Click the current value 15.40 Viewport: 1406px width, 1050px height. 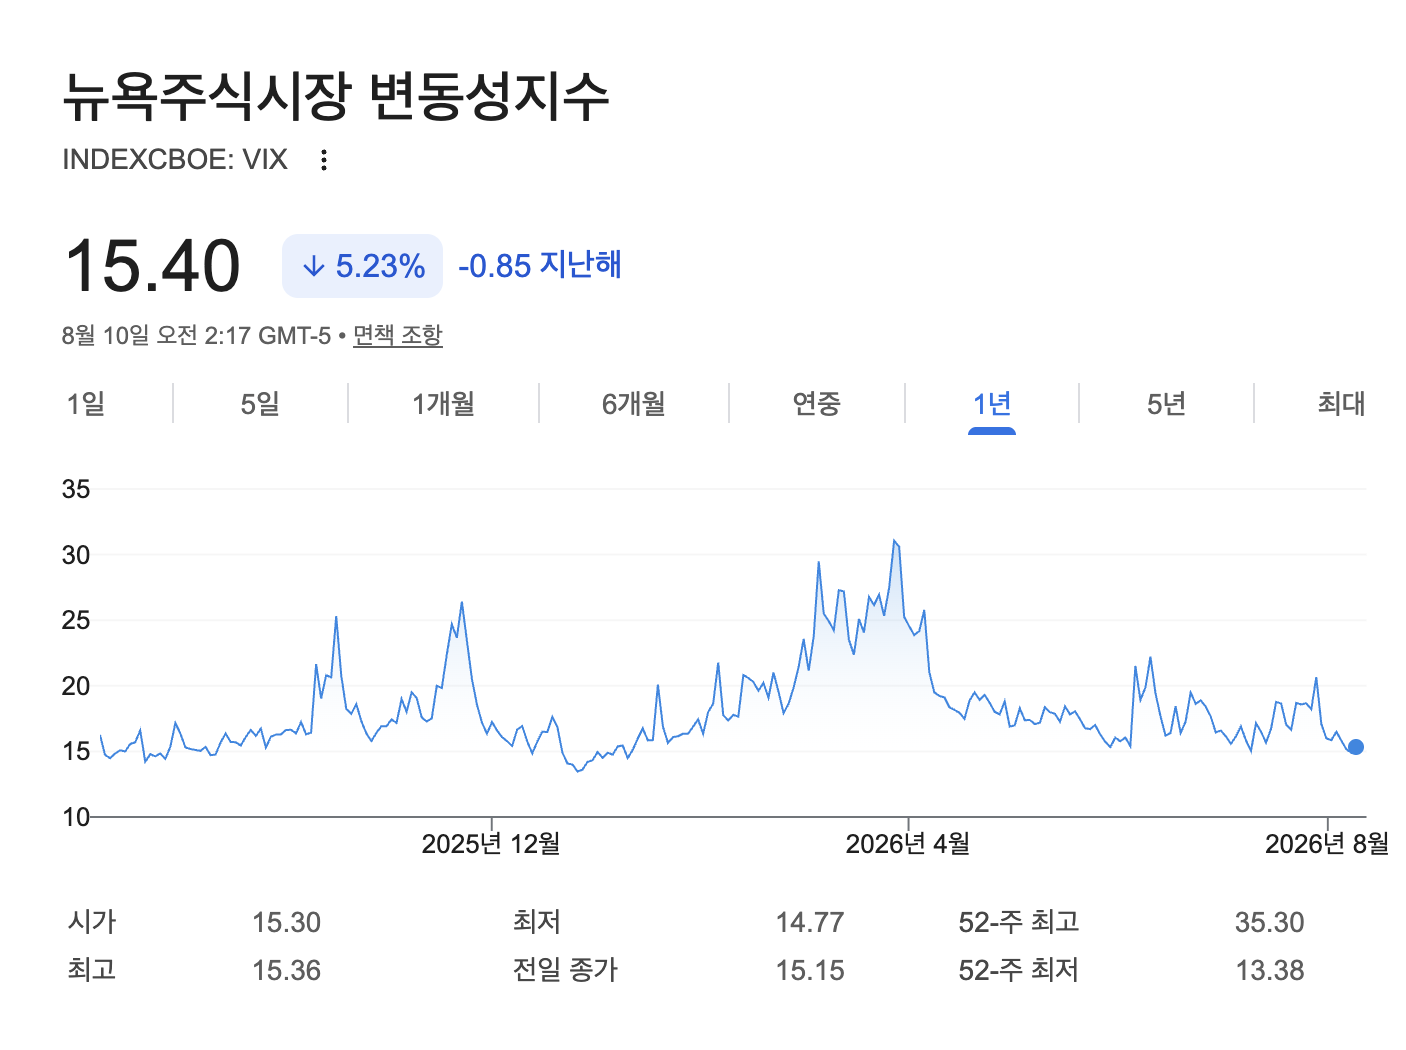152,266
